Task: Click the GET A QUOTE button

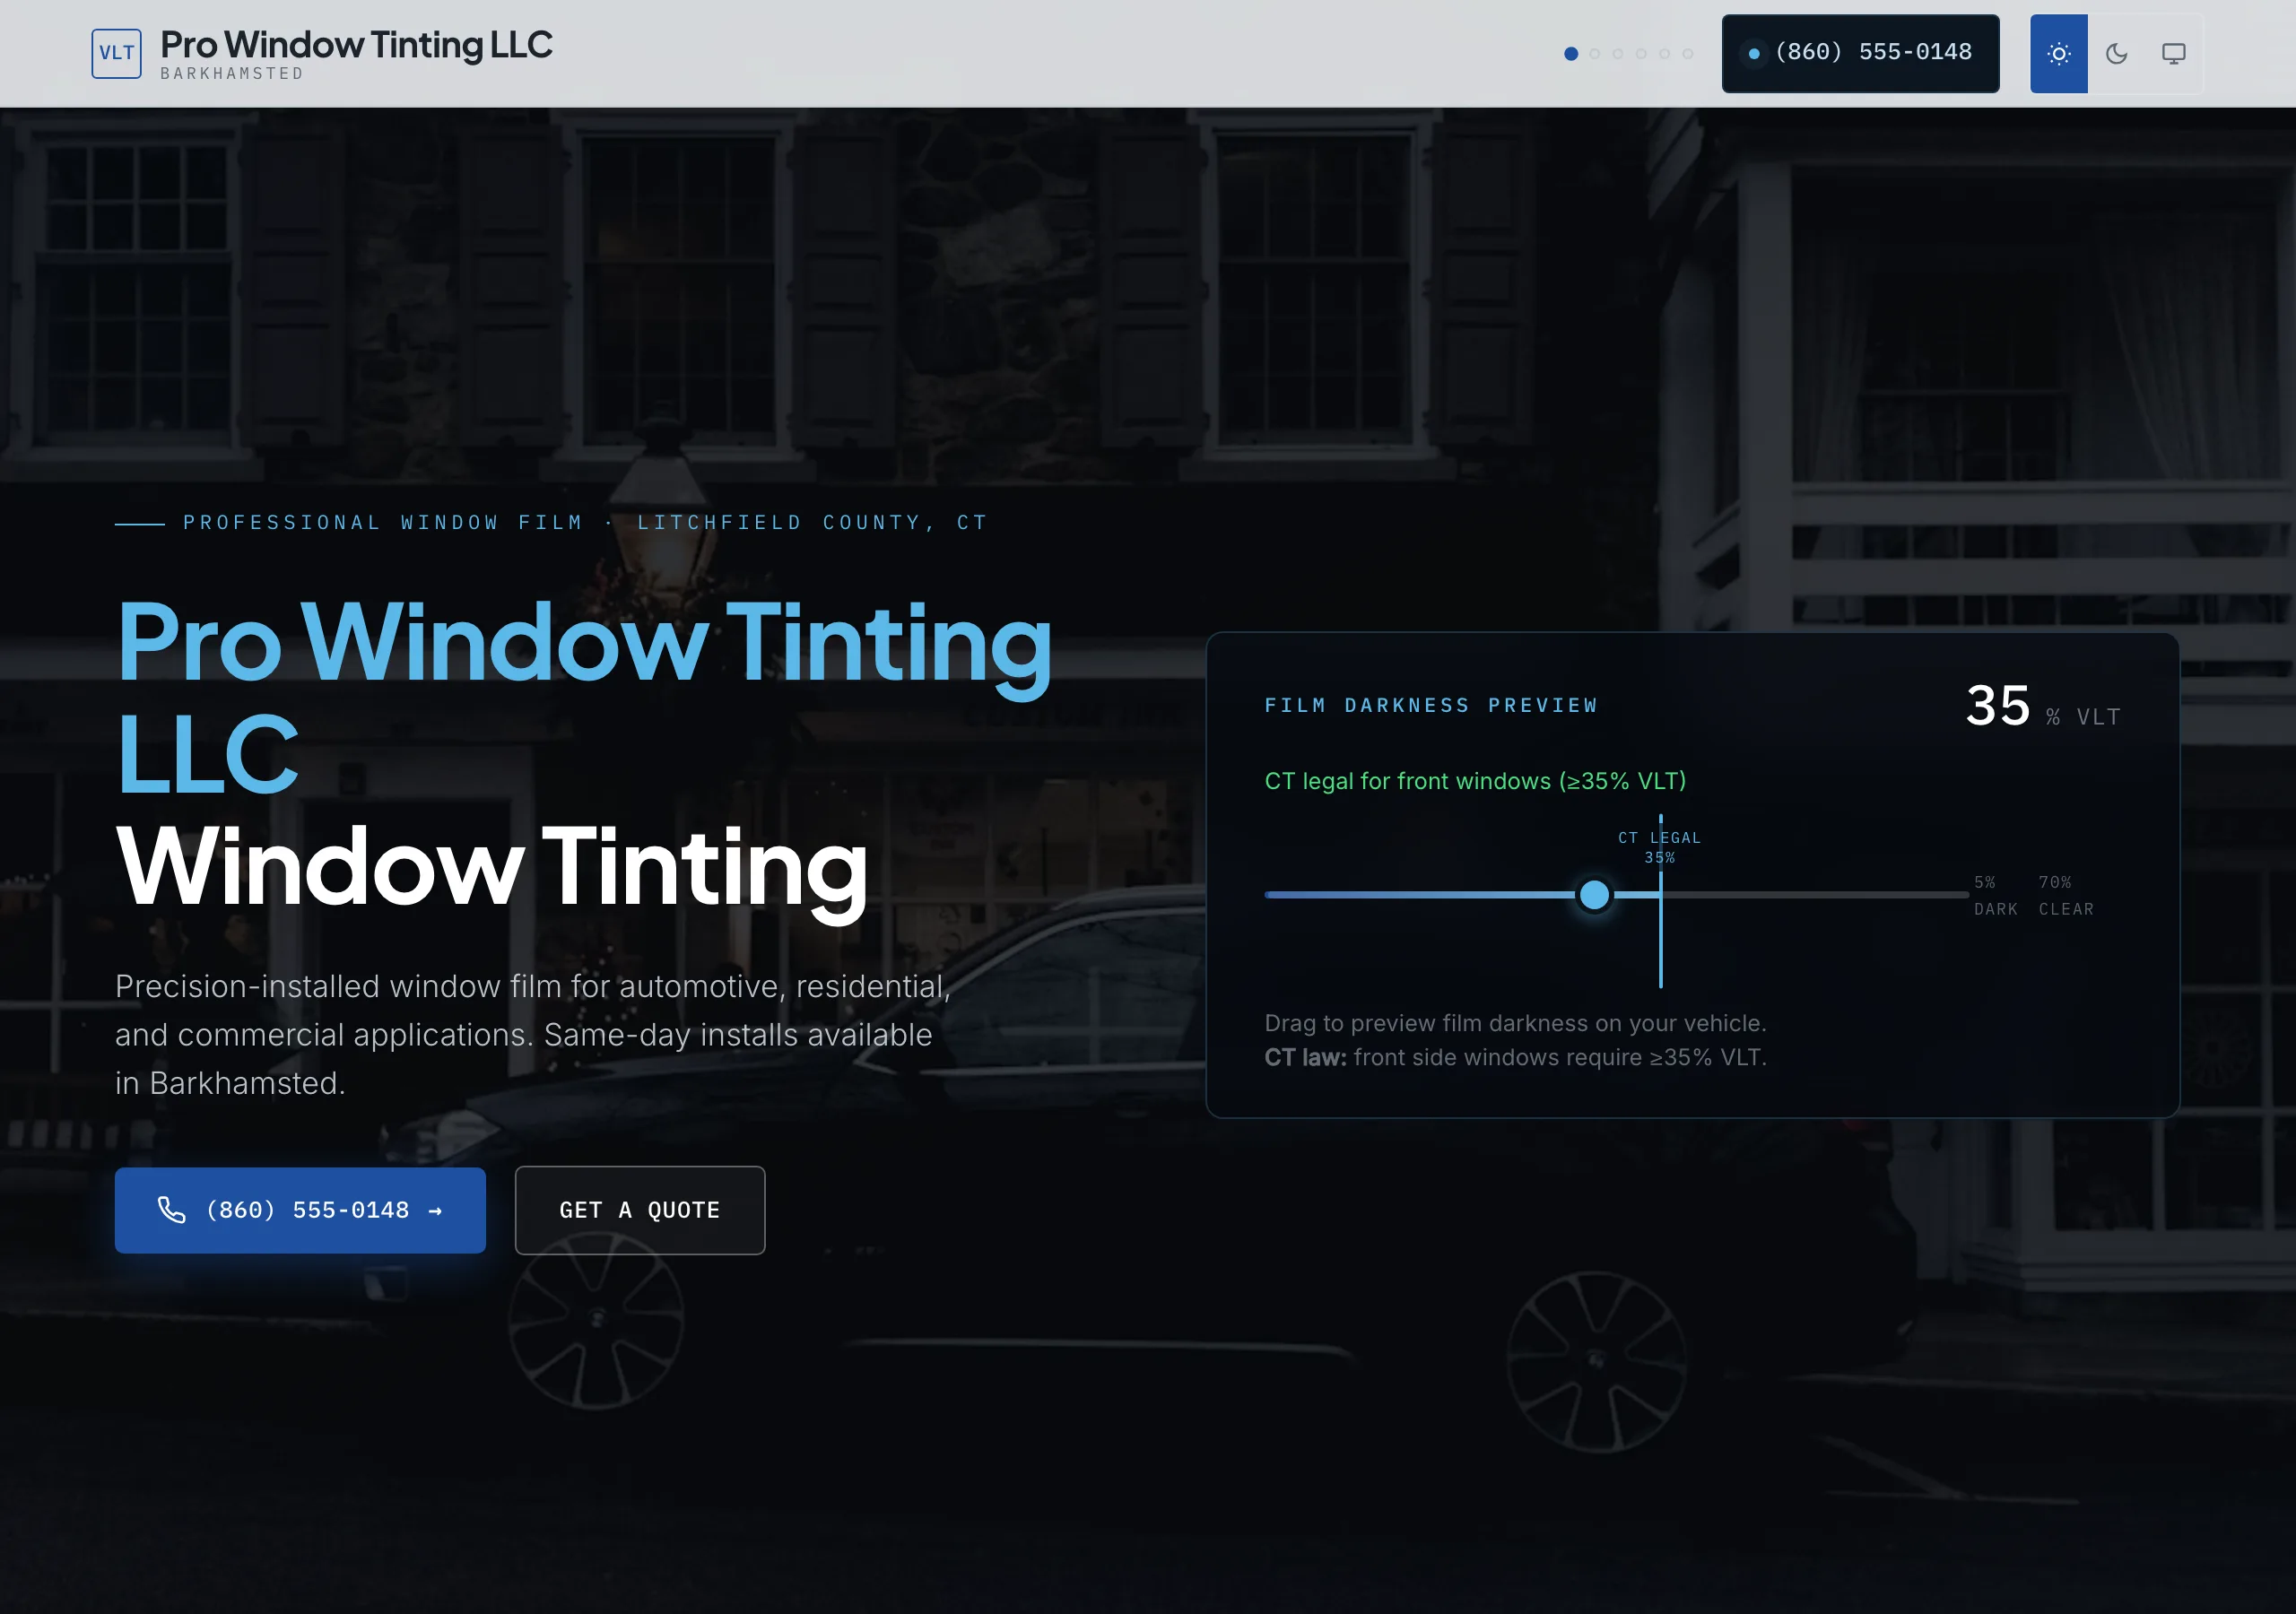Action: point(640,1210)
